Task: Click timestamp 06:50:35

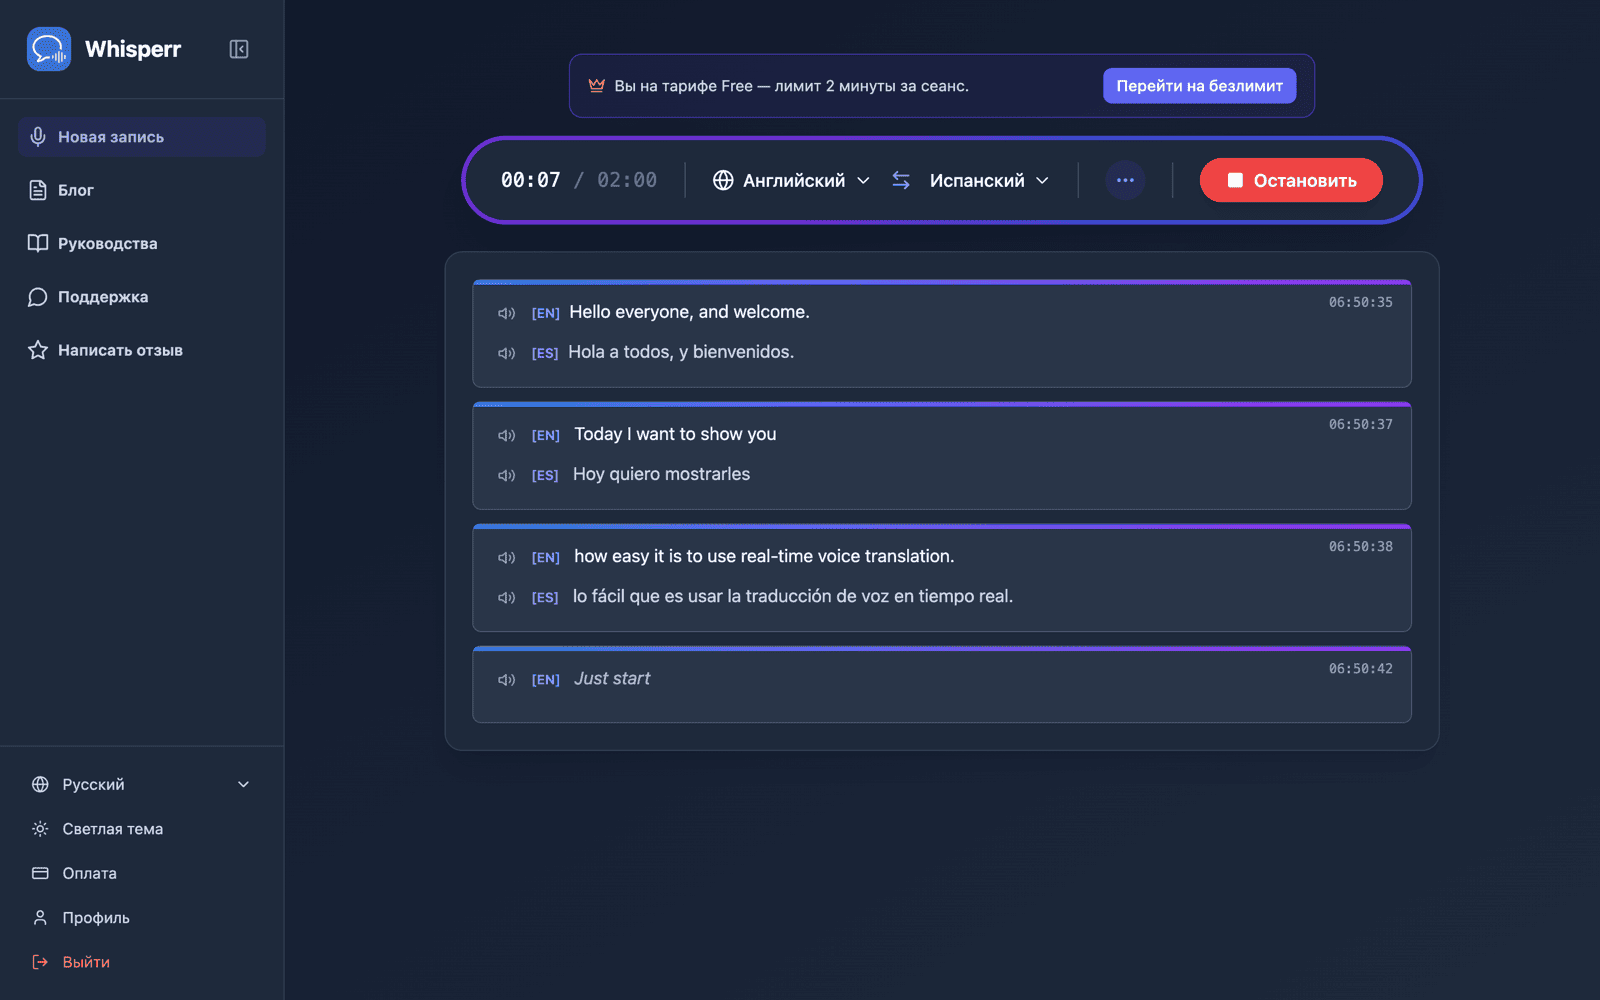Action: click(x=1360, y=302)
